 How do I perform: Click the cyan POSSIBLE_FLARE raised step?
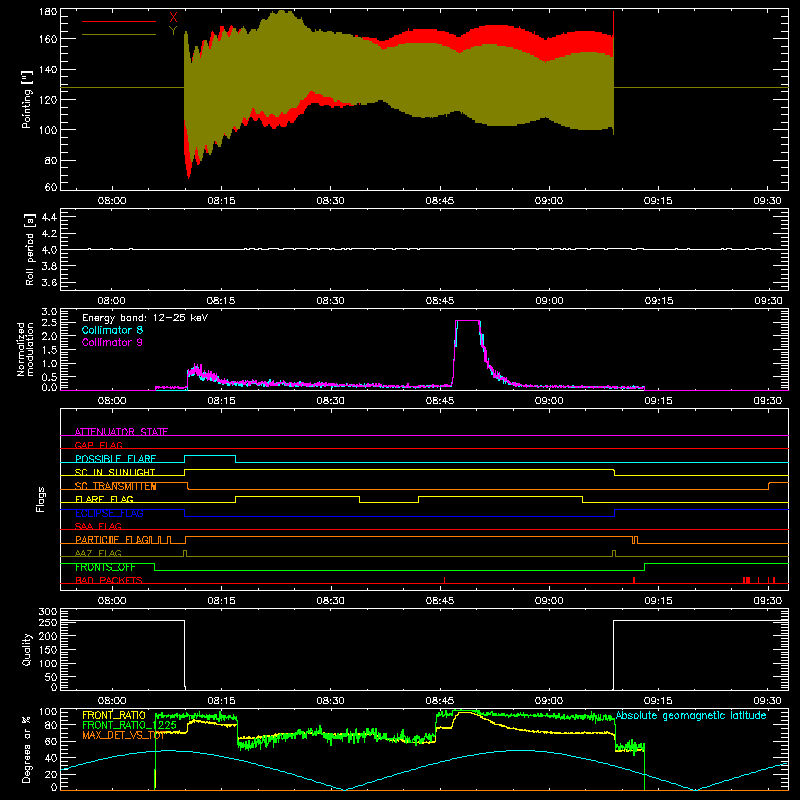[x=210, y=456]
